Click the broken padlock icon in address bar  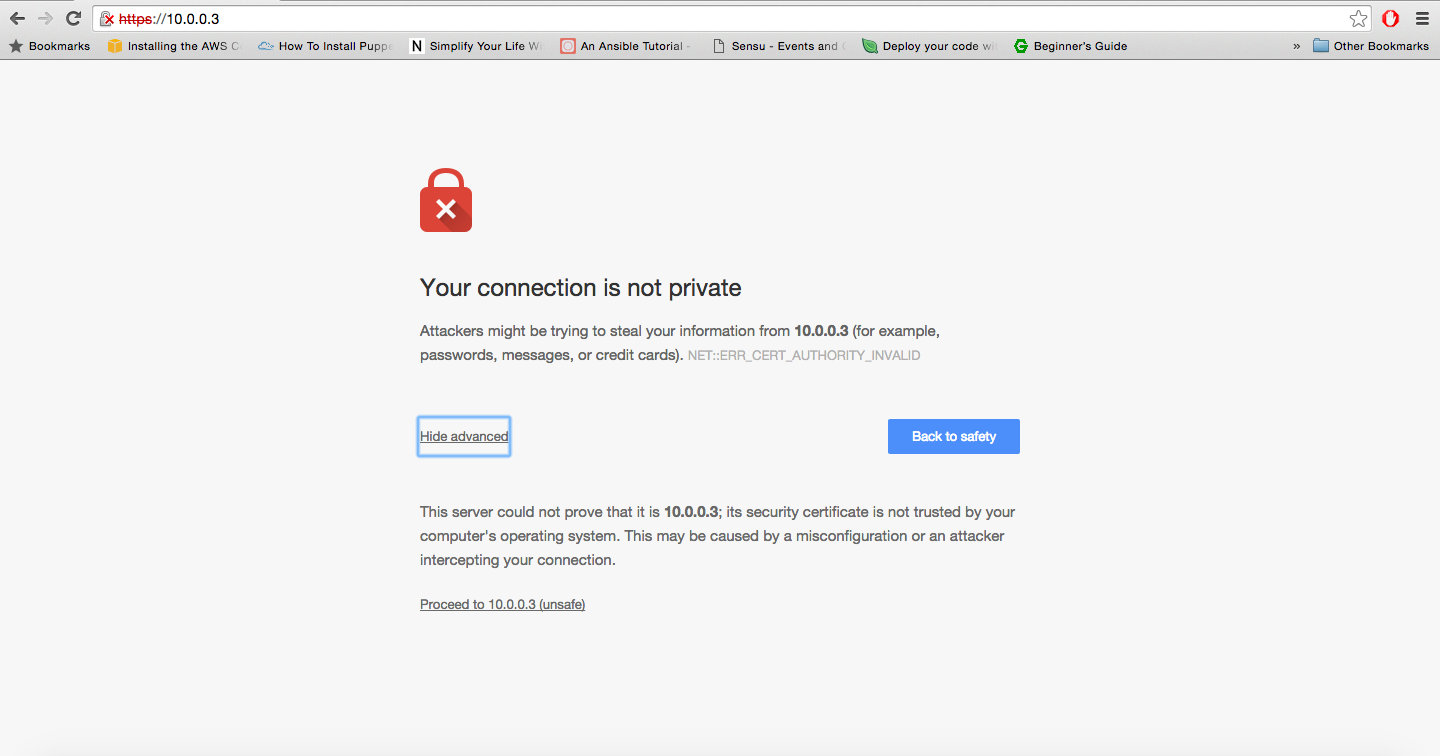107,19
